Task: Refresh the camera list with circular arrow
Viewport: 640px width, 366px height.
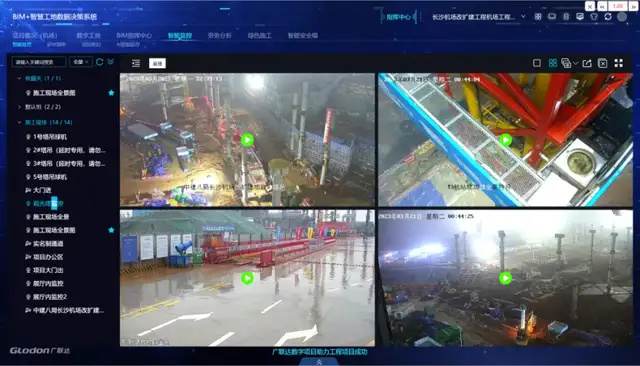Action: coord(99,62)
